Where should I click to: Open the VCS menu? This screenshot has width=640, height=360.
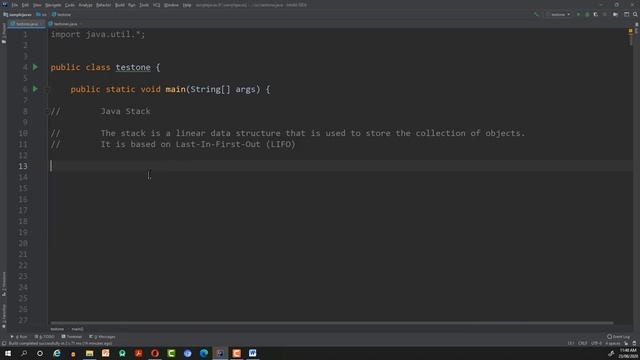(157, 5)
